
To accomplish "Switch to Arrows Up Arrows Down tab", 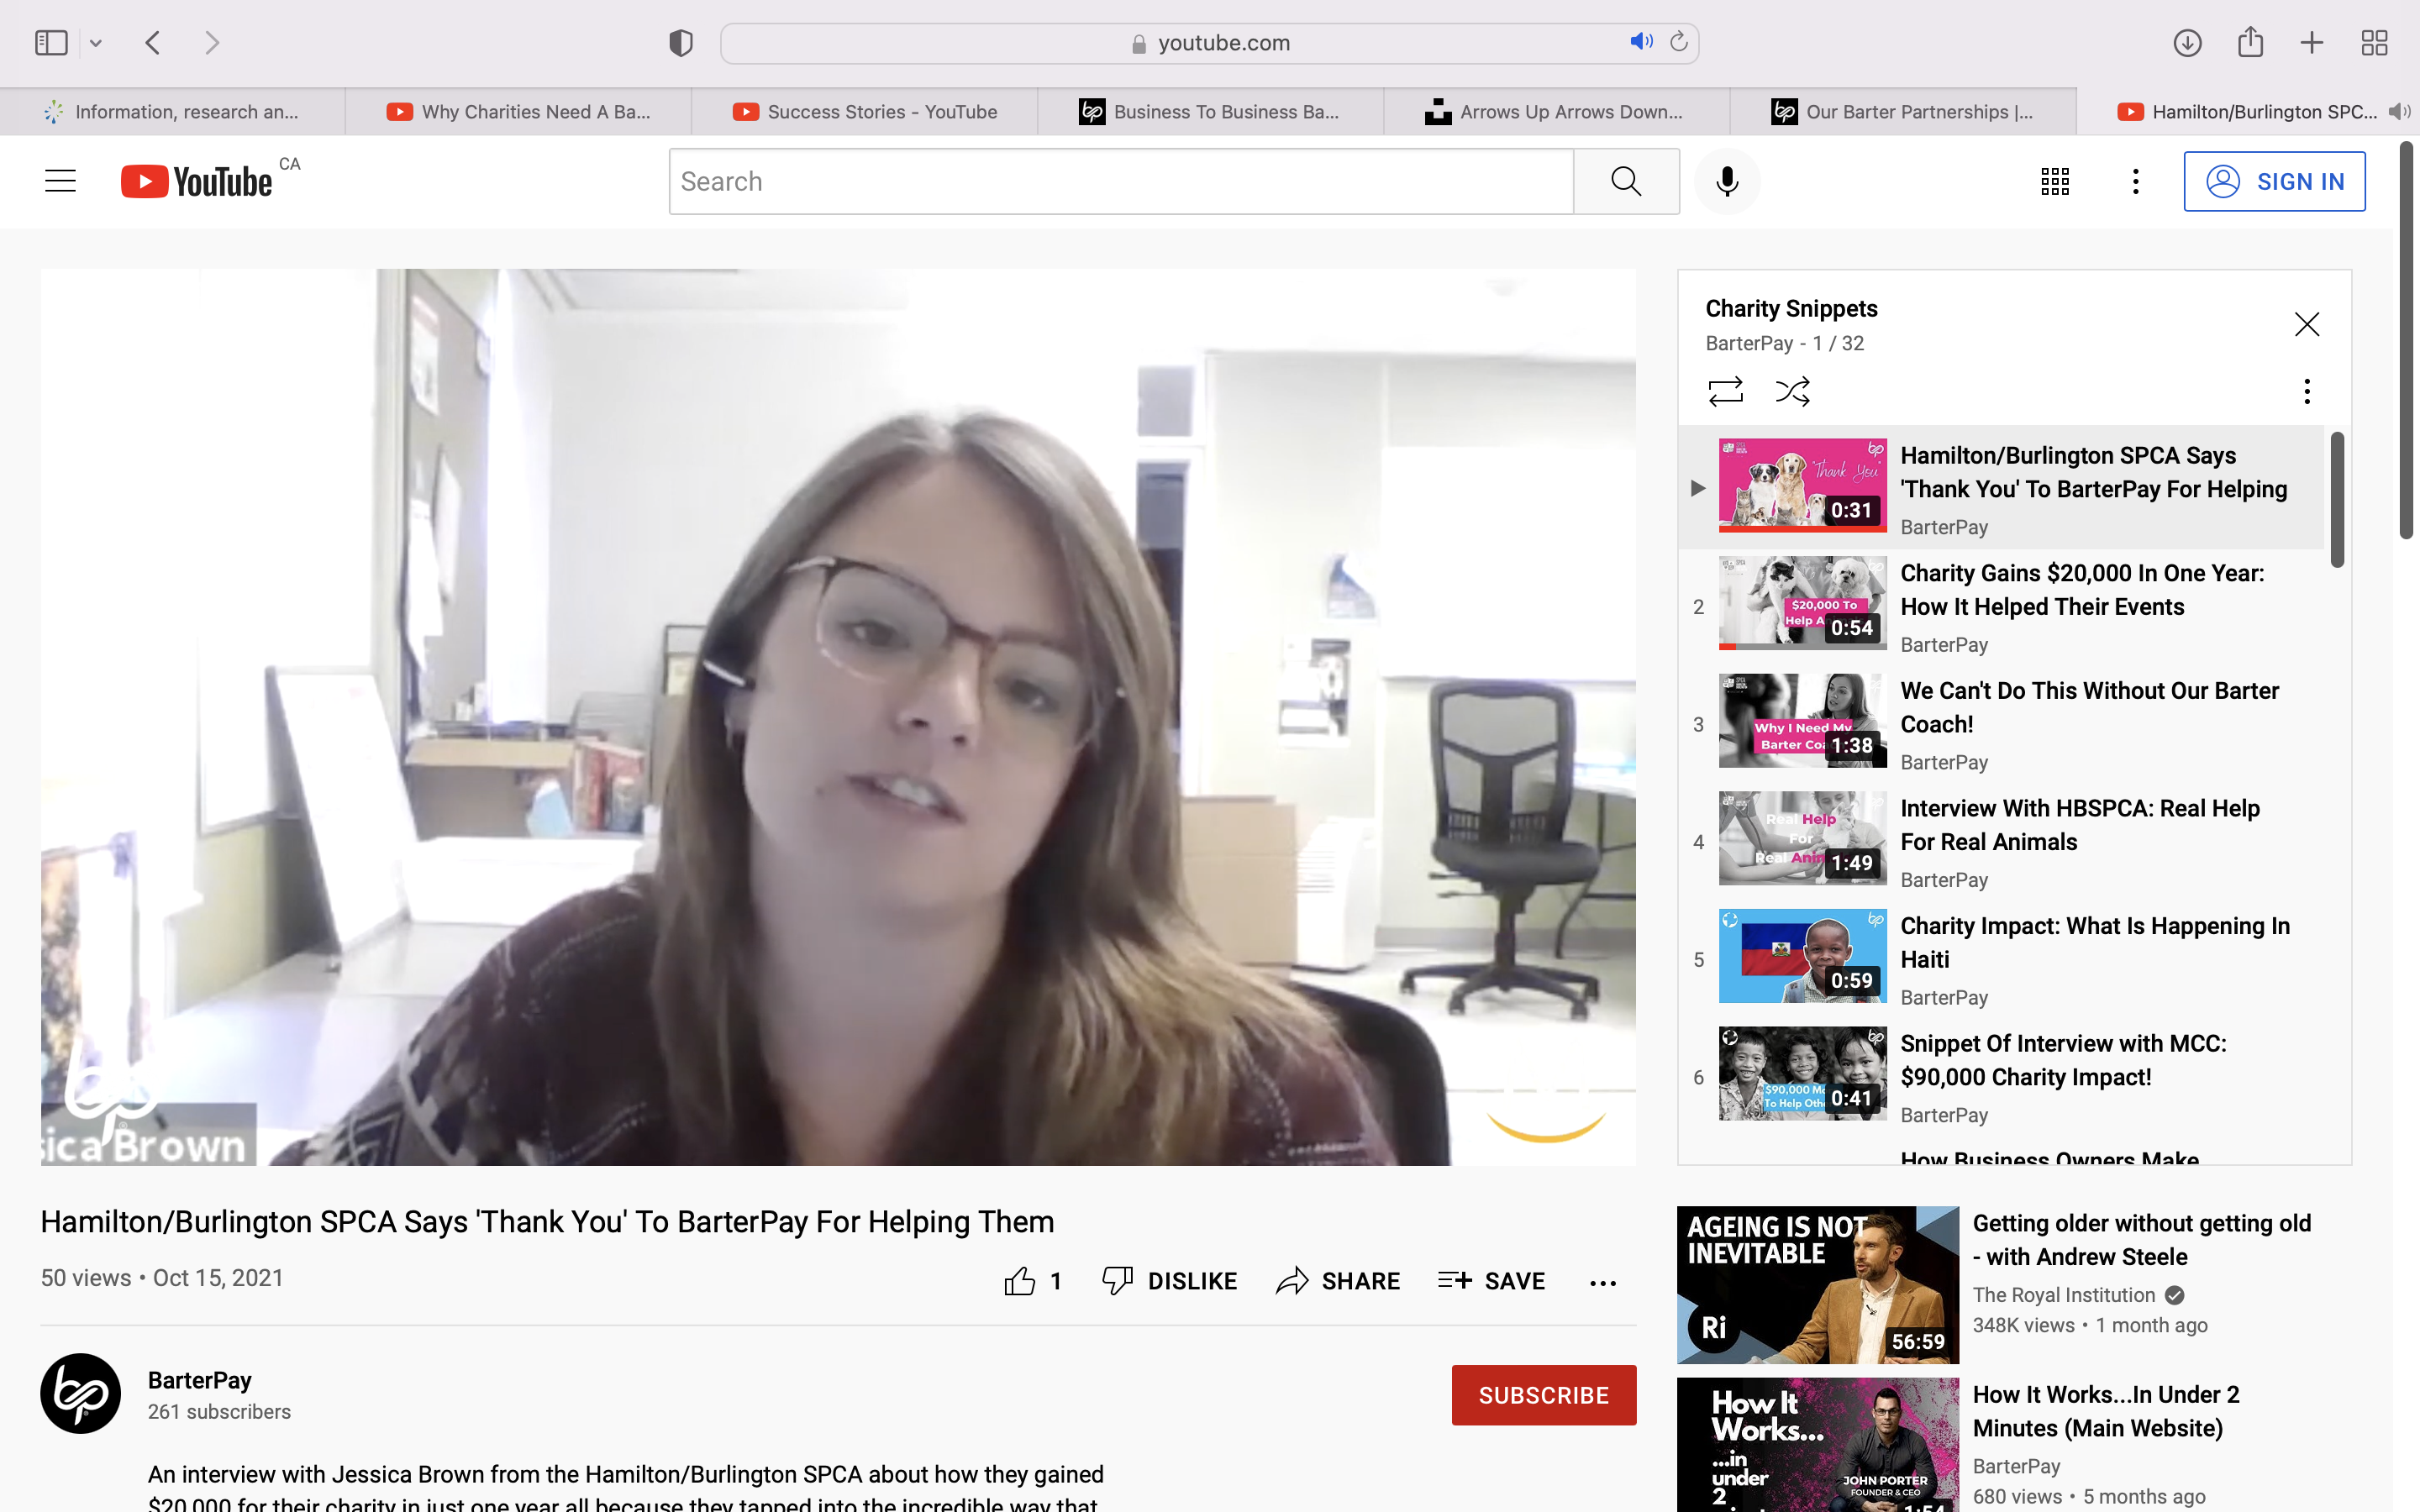I will 1556,112.
